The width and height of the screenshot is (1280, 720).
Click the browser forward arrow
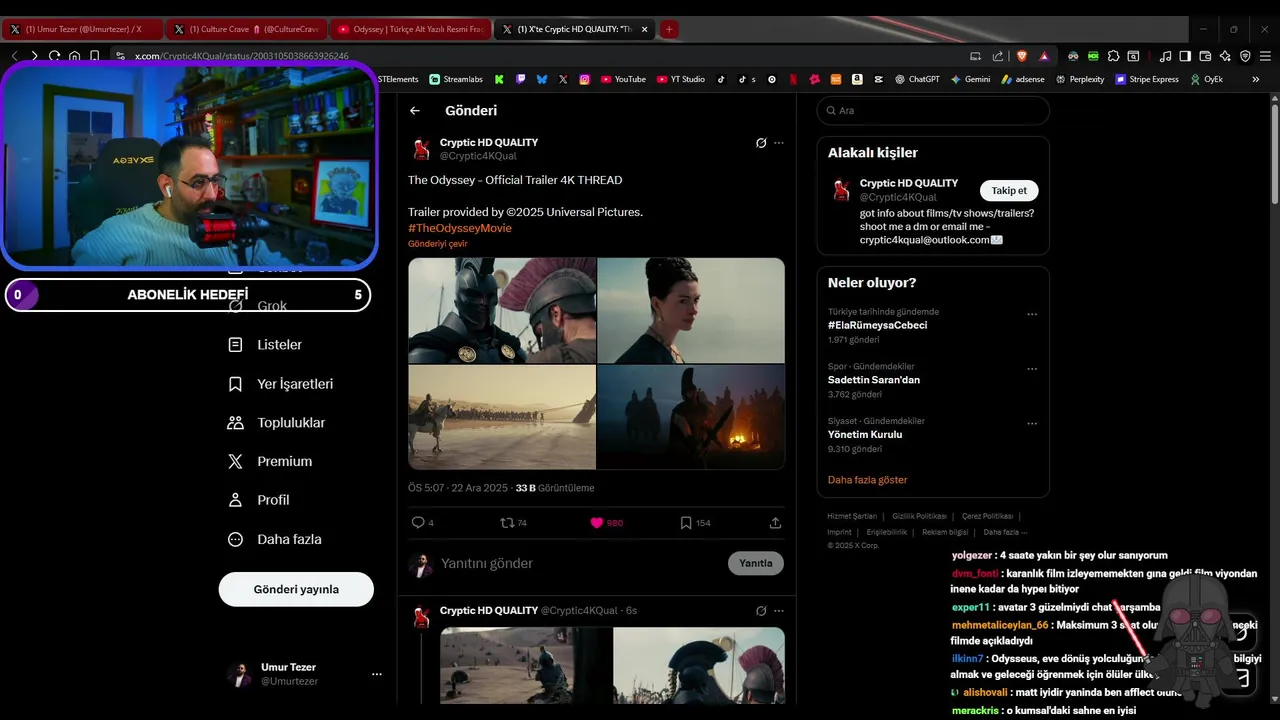(34, 56)
